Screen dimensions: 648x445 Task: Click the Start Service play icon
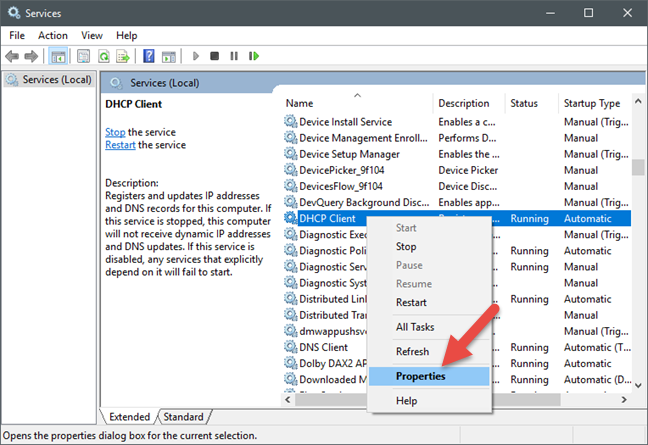(196, 56)
